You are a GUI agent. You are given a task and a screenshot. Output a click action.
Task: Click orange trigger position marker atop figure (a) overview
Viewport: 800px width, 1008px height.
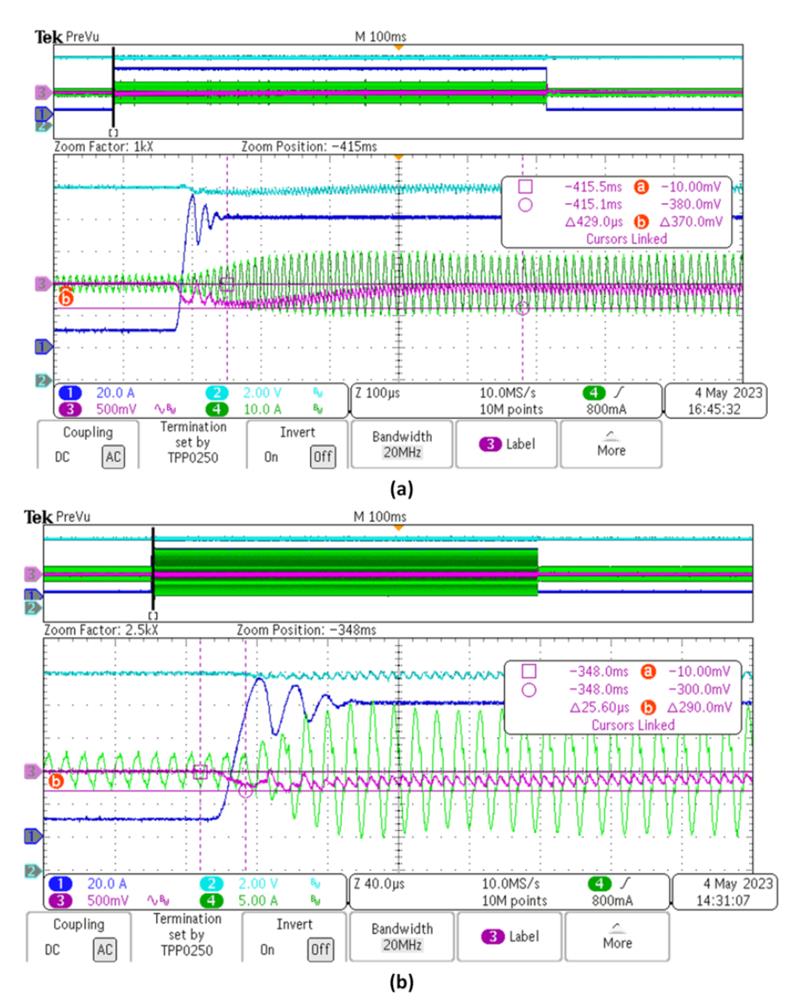coord(399,47)
